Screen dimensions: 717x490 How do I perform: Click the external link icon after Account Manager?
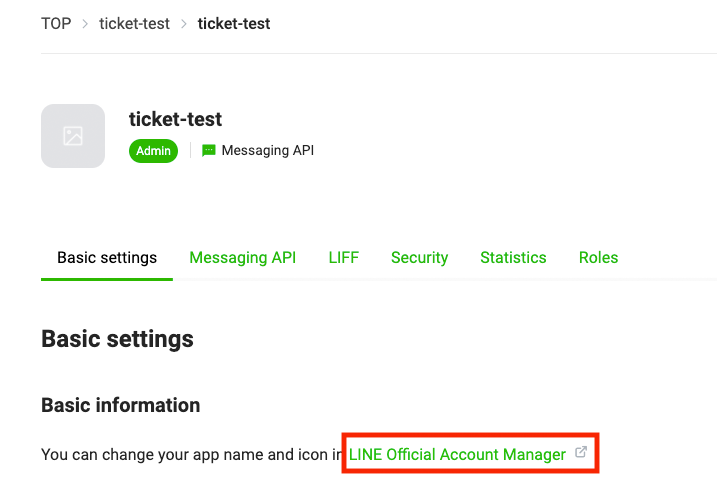pos(581,452)
